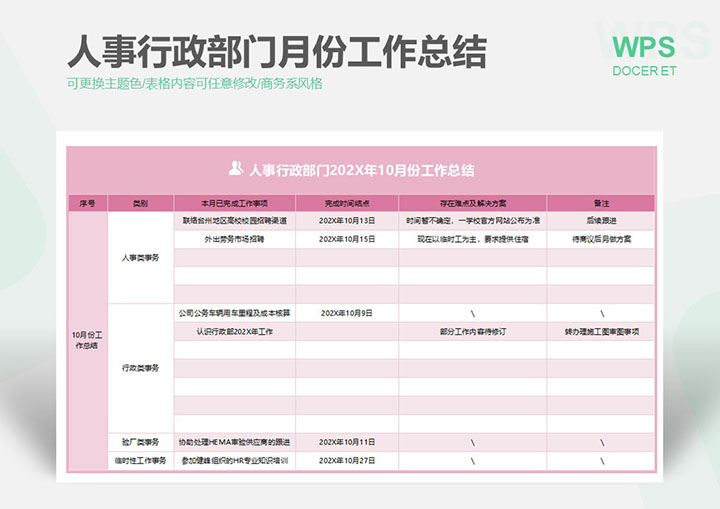The image size is (720, 509).
Task: Select the 完成时间结点 header cell
Action: point(346,203)
